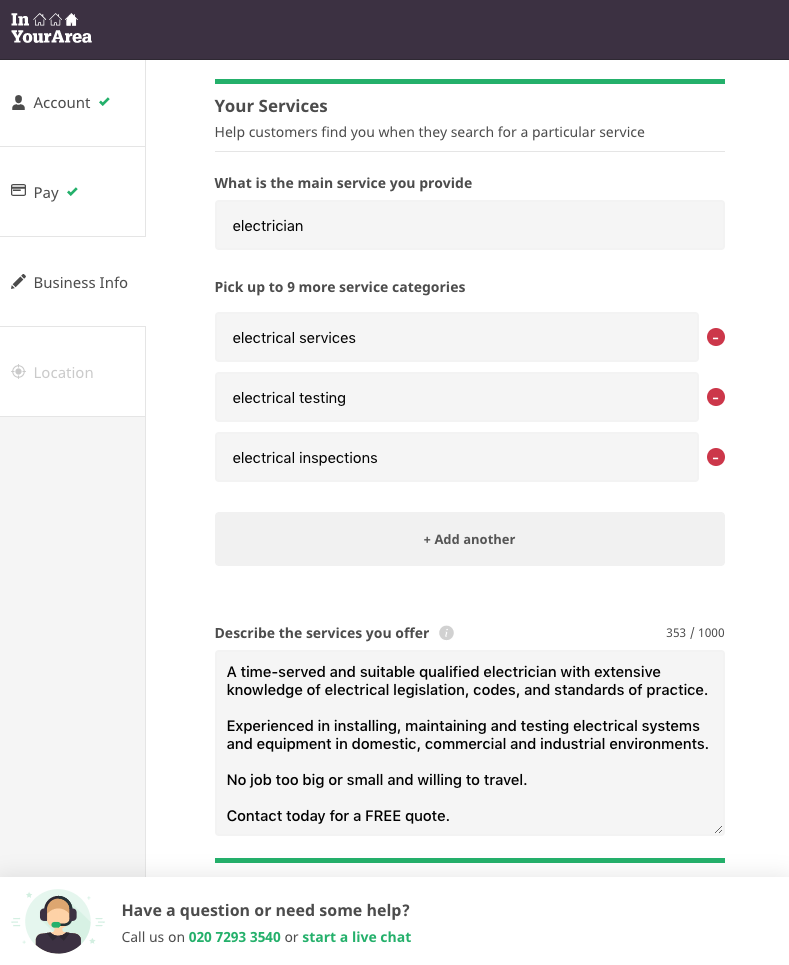The image size is (789, 965).
Task: Grab the description textarea resize handle
Action: [718, 829]
